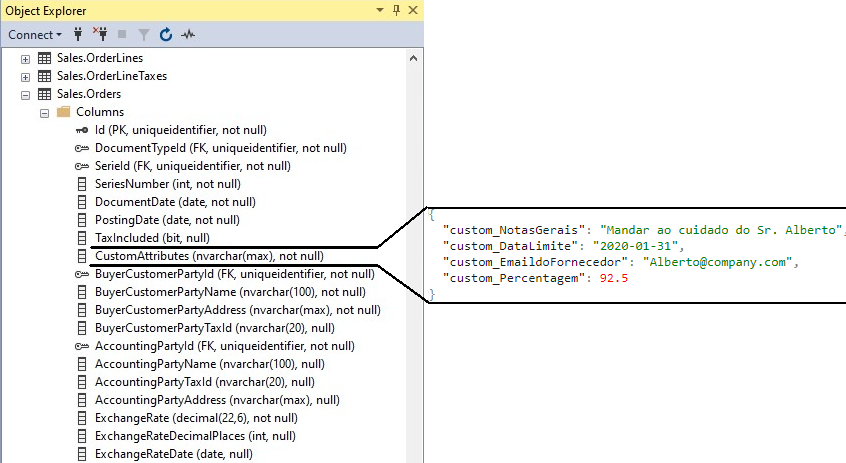Click the column icon beside AccountingPartyName

tap(82, 364)
